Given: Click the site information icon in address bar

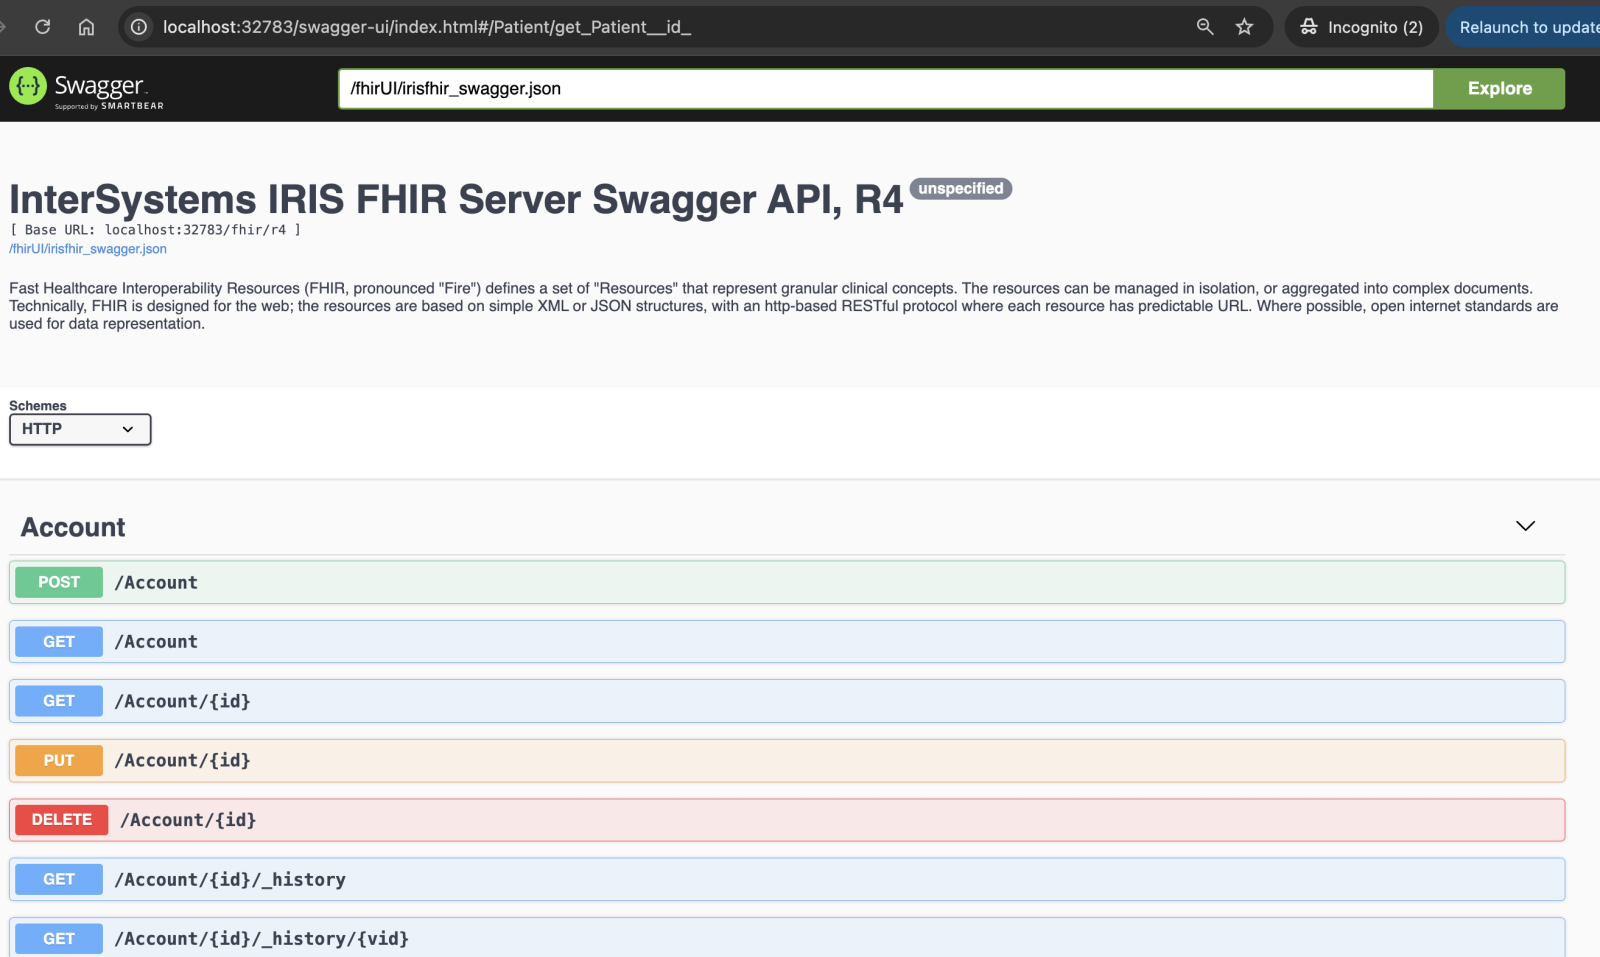Looking at the screenshot, I should coord(139,27).
